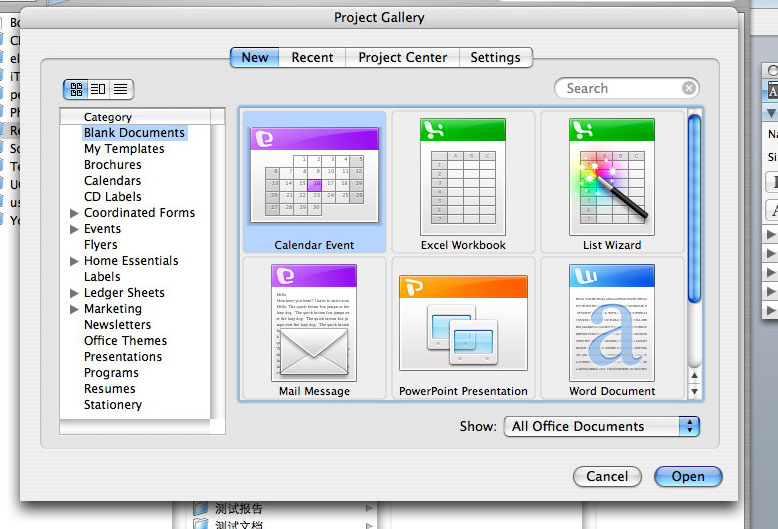
Task: Choose the PowerPoint Presentation template icon
Action: coord(463,323)
